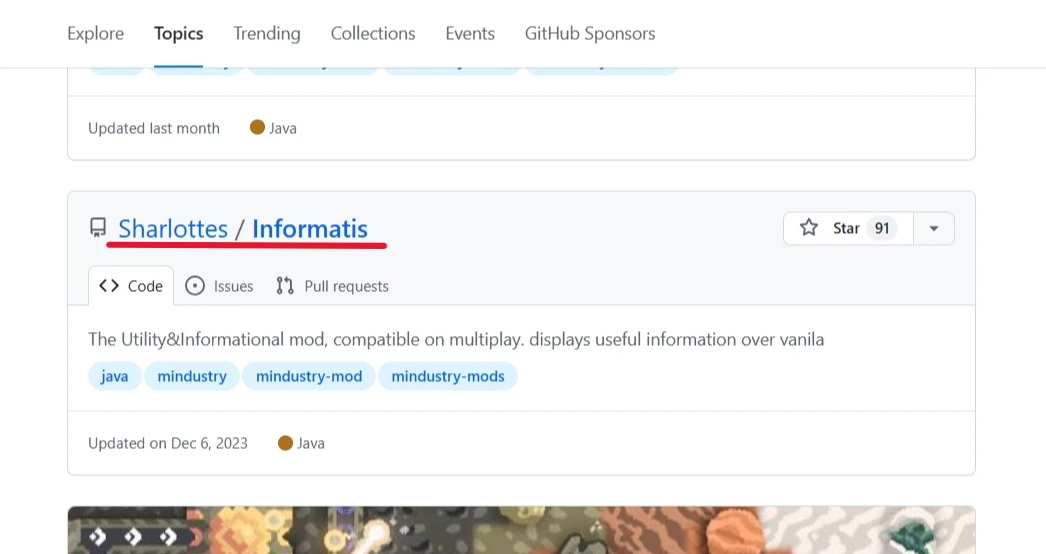Open the Informatis repository link
Image resolution: width=1046 pixels, height=554 pixels.
coord(310,229)
